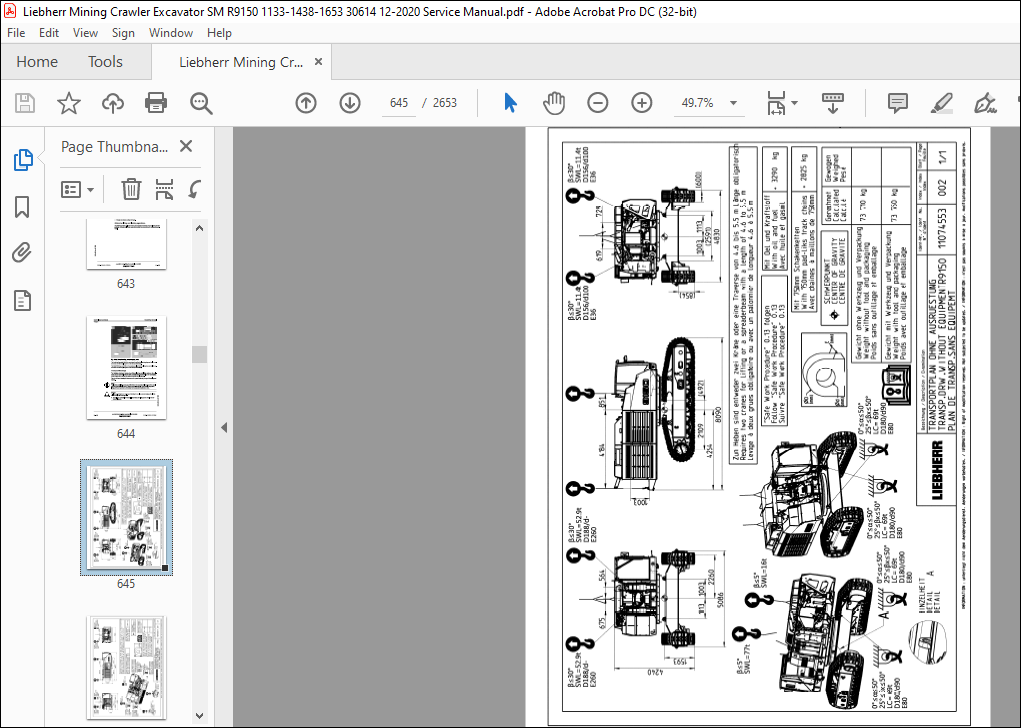This screenshot has width=1021, height=728.
Task: Activate the Hand pan tool
Action: 553,103
